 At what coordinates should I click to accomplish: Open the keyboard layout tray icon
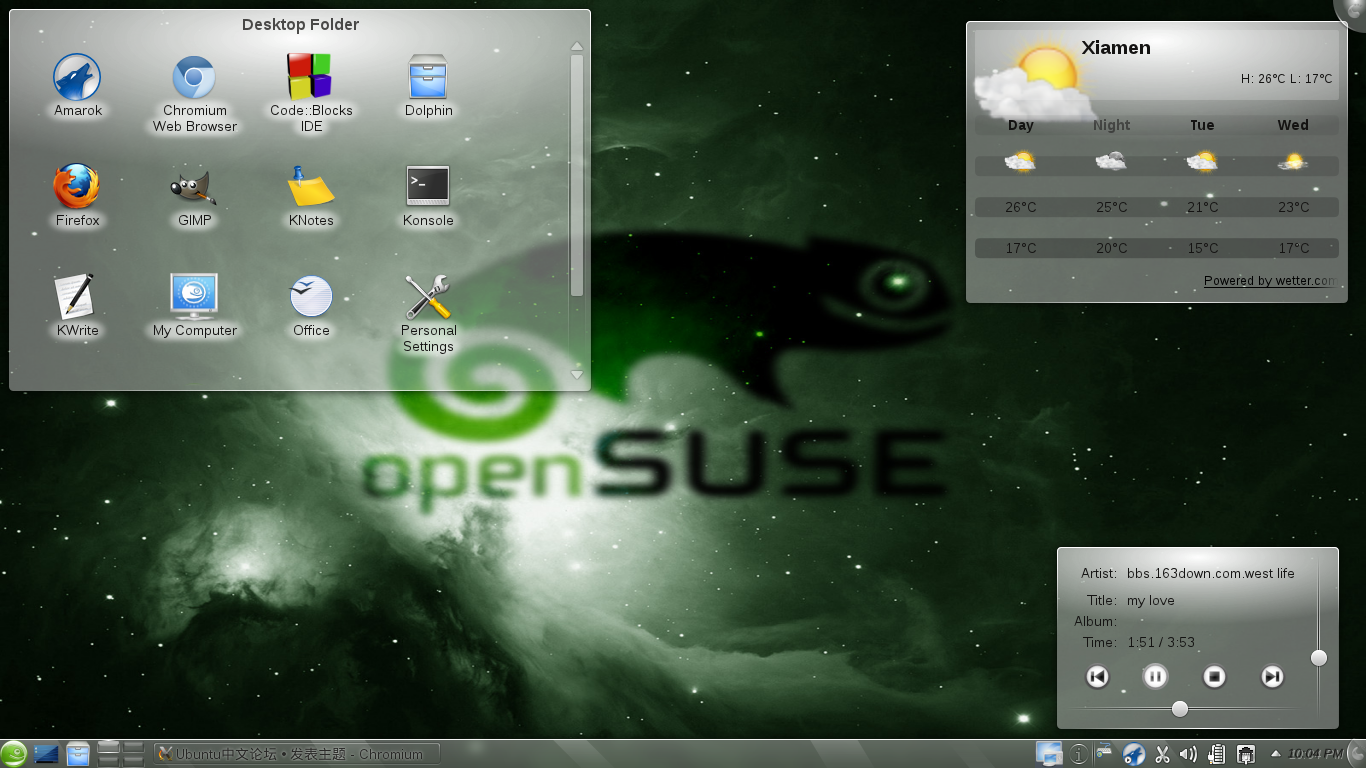click(x=1104, y=749)
